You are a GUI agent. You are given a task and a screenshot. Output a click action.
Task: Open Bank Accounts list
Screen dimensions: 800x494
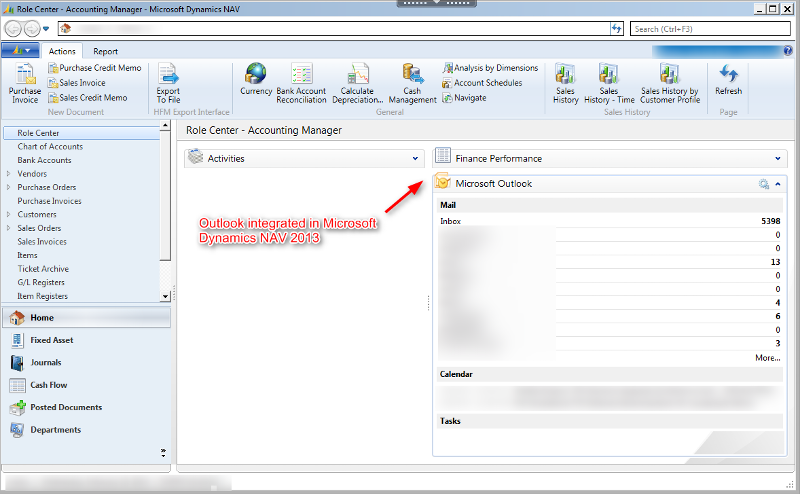pyautogui.click(x=44, y=160)
